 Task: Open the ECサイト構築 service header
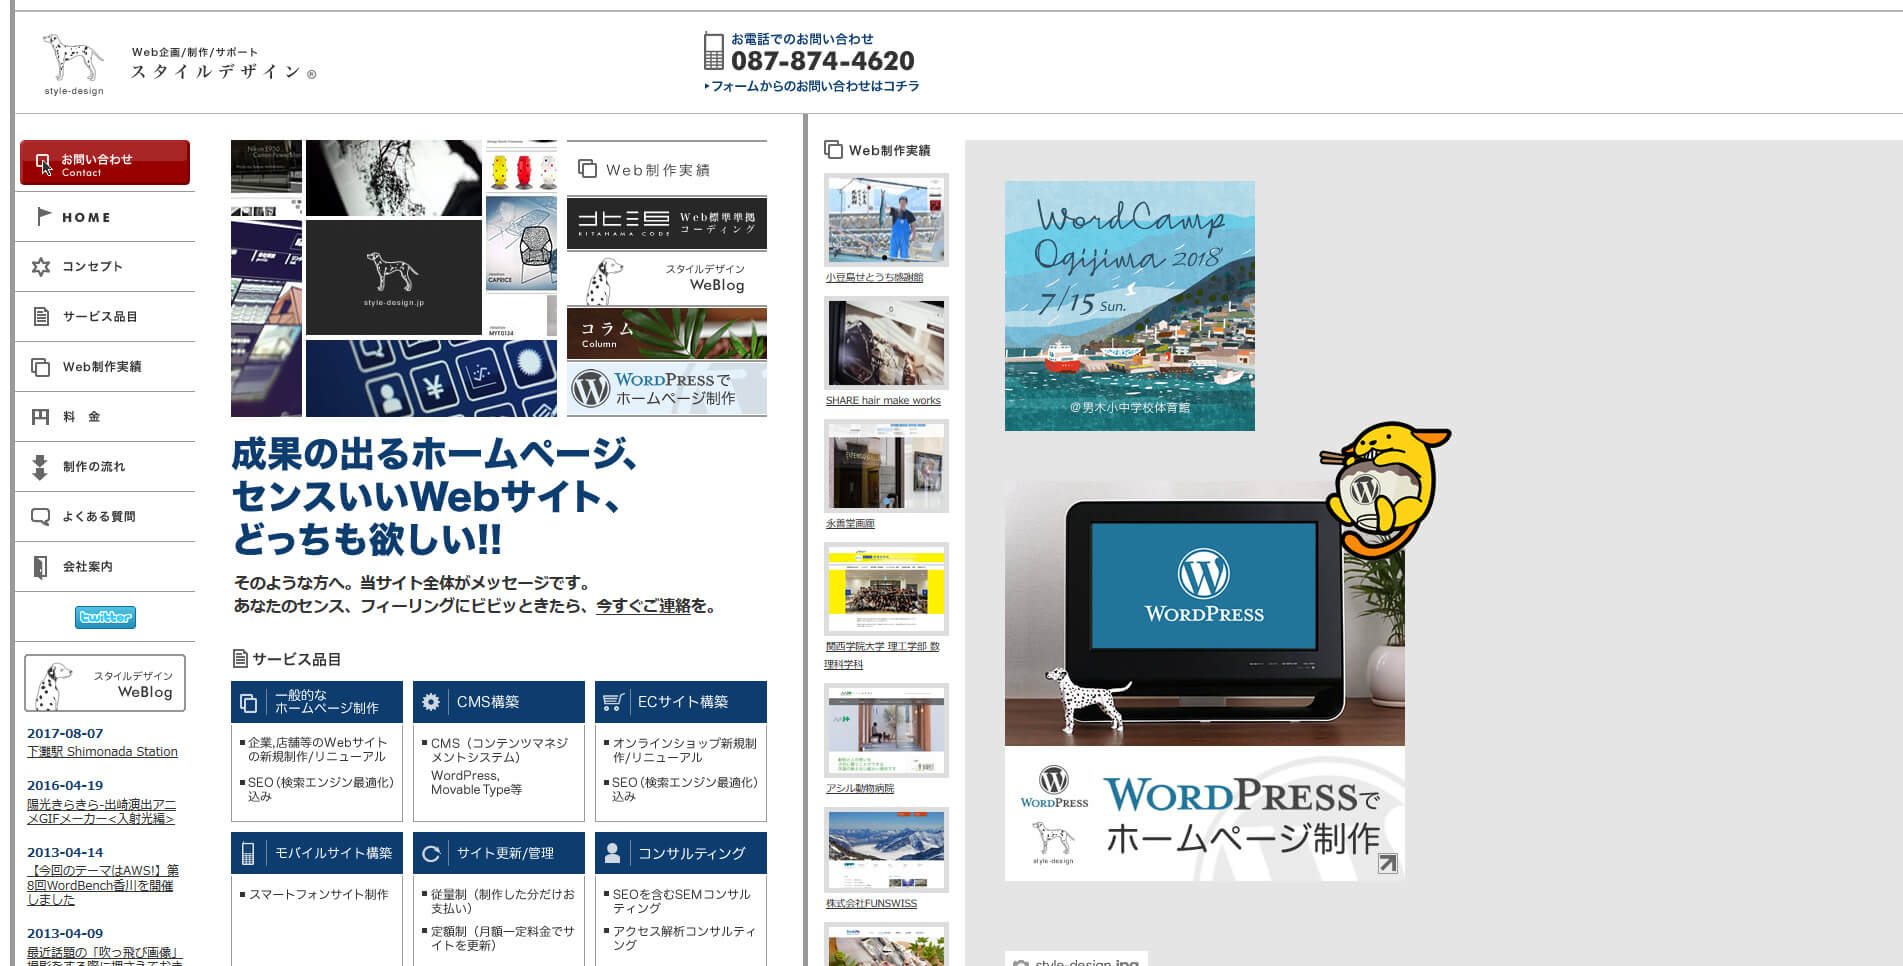(x=681, y=702)
